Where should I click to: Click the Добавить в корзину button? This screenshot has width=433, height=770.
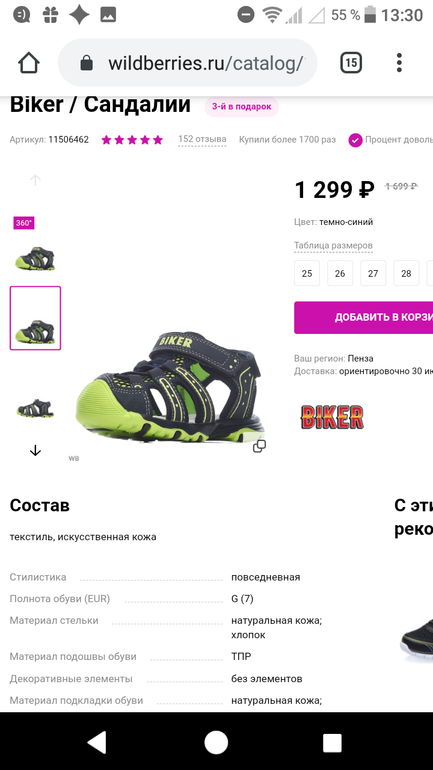tap(363, 317)
